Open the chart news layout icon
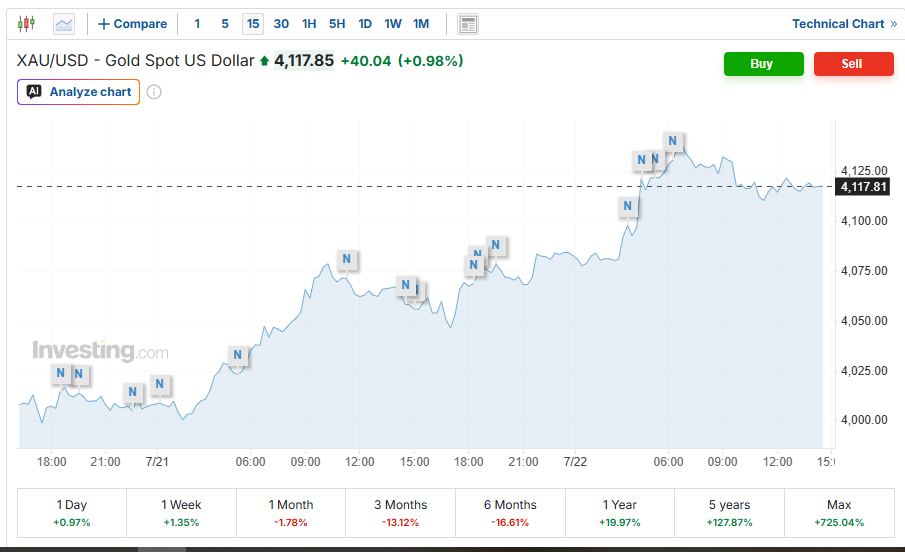905x552 pixels. pyautogui.click(x=468, y=24)
